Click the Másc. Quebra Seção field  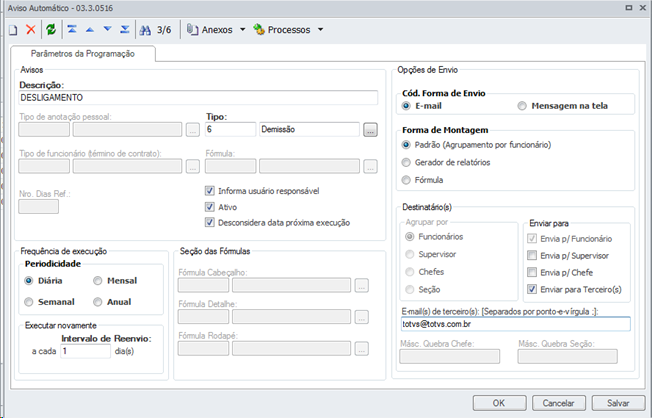[x=568, y=356]
